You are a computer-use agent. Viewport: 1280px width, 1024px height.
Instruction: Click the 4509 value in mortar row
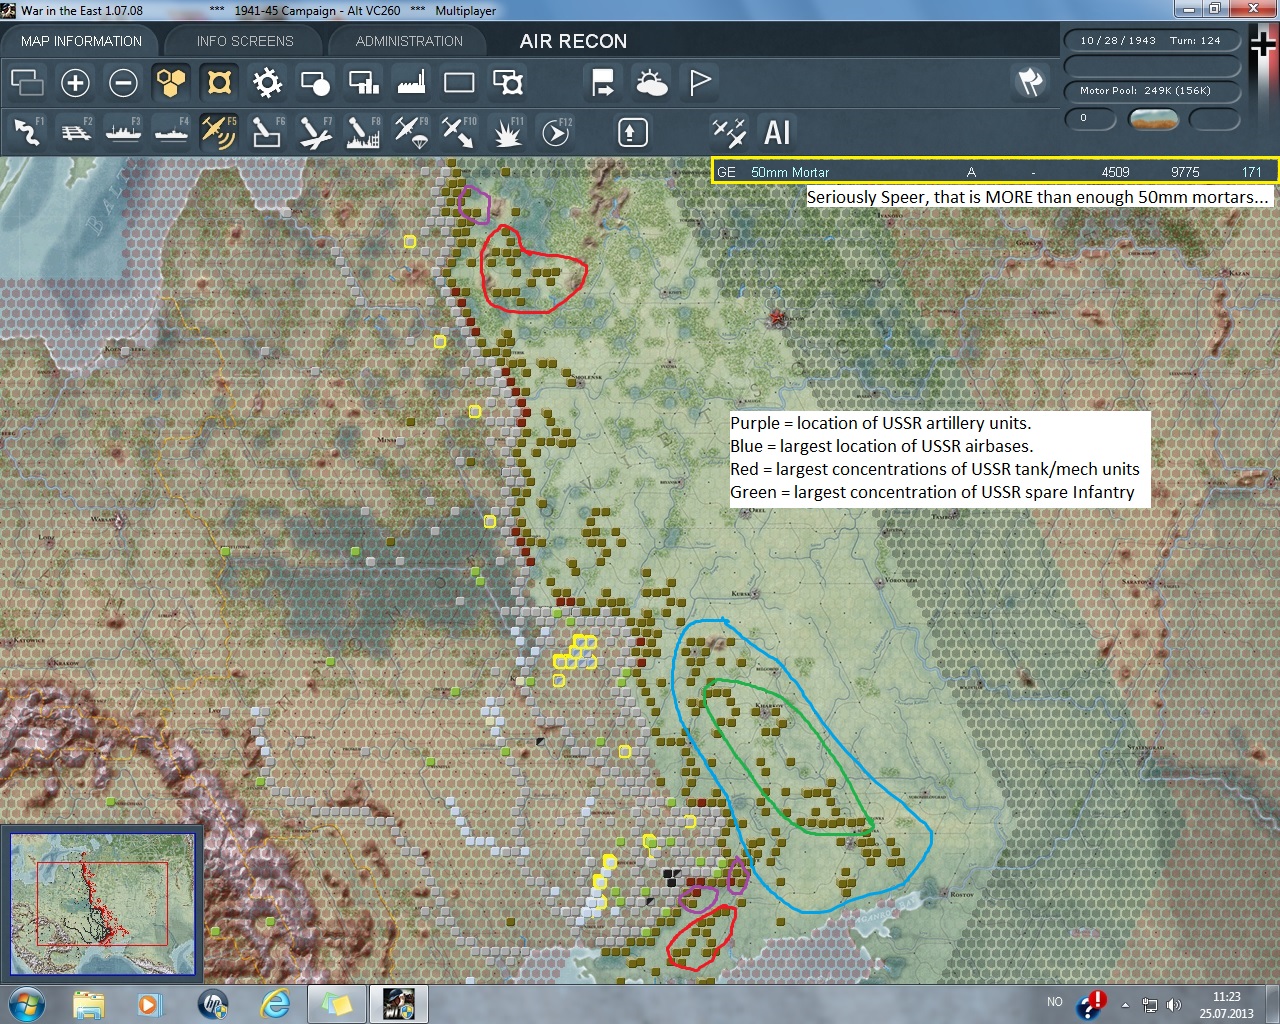[1115, 172]
